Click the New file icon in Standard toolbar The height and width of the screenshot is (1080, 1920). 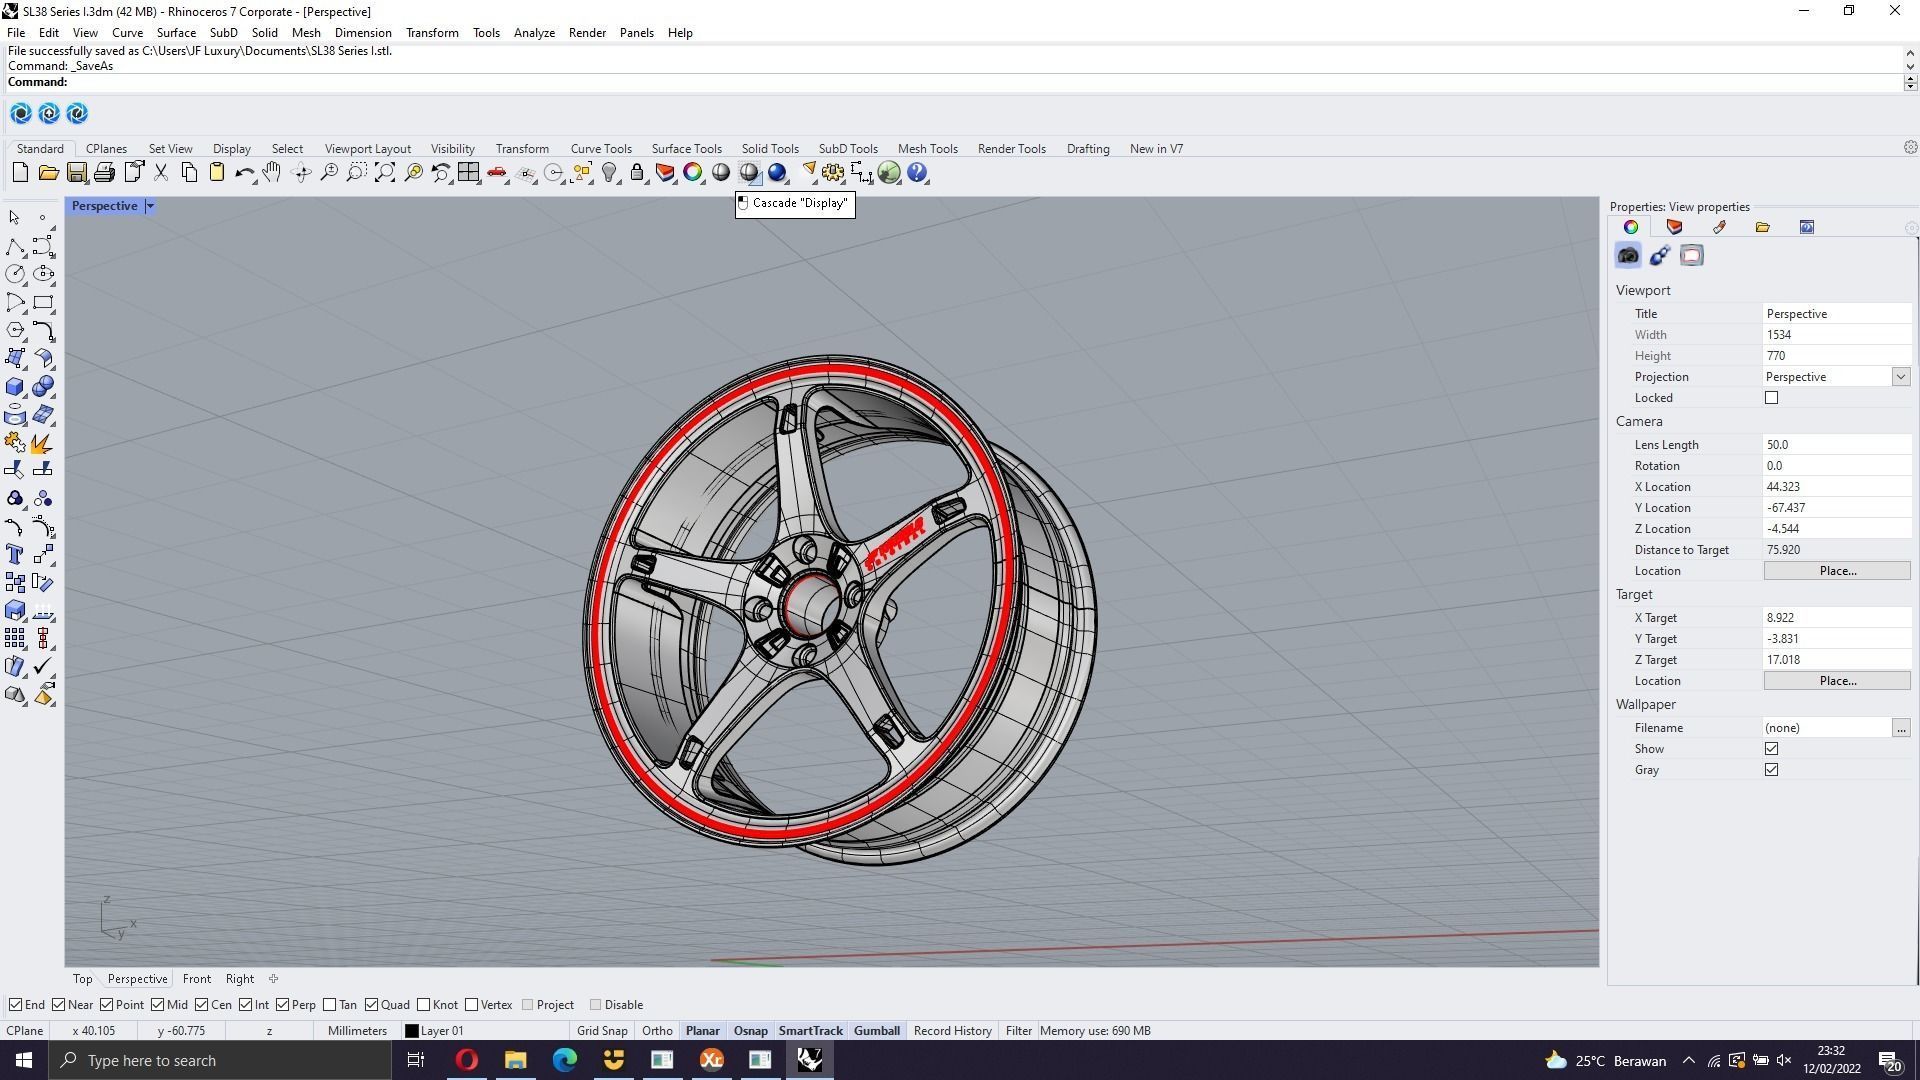click(20, 173)
